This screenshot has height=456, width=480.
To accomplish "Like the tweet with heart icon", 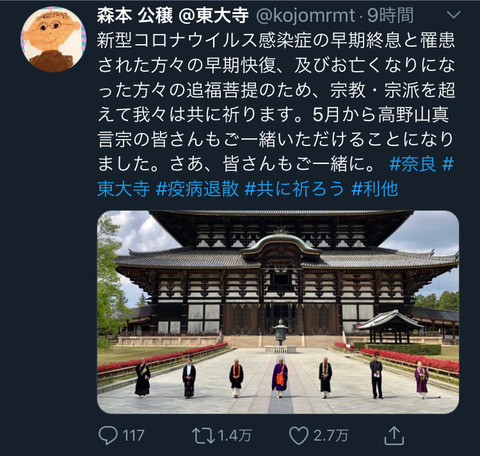I will coord(298,436).
